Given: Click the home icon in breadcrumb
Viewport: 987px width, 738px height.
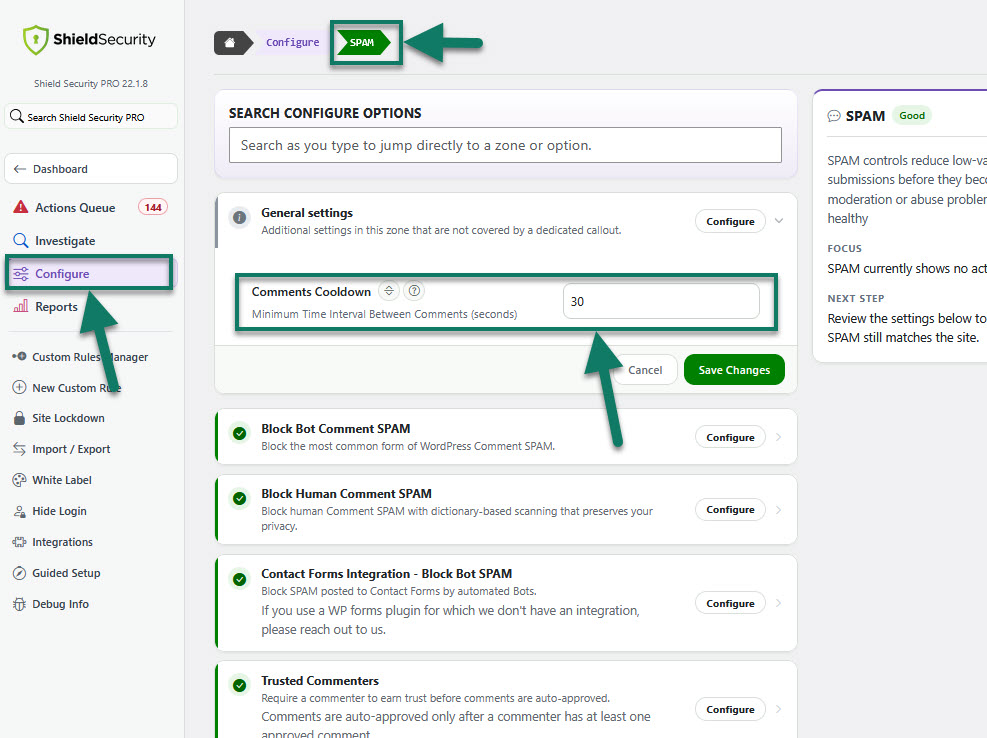Looking at the screenshot, I should click(x=230, y=43).
